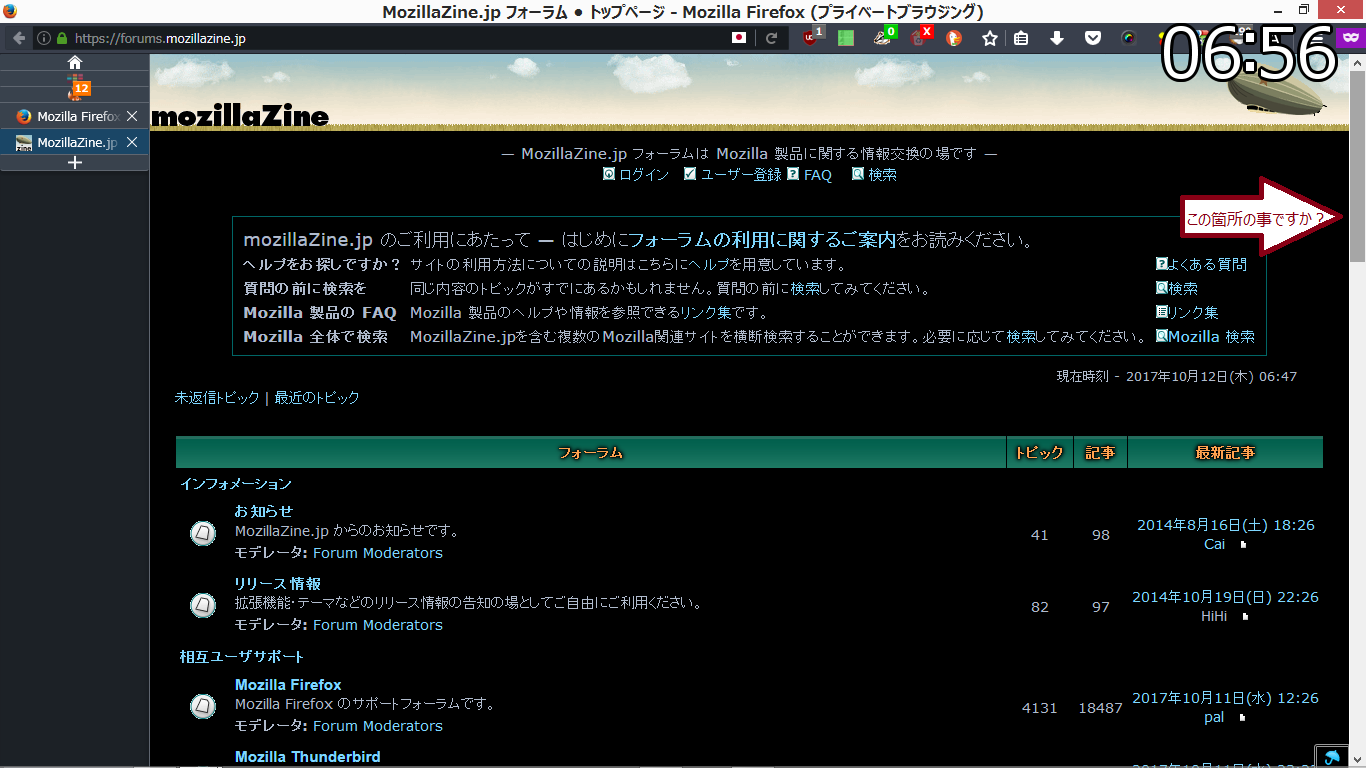1366x768 pixels.
Task: Open the FAQ link in header
Action: point(817,174)
